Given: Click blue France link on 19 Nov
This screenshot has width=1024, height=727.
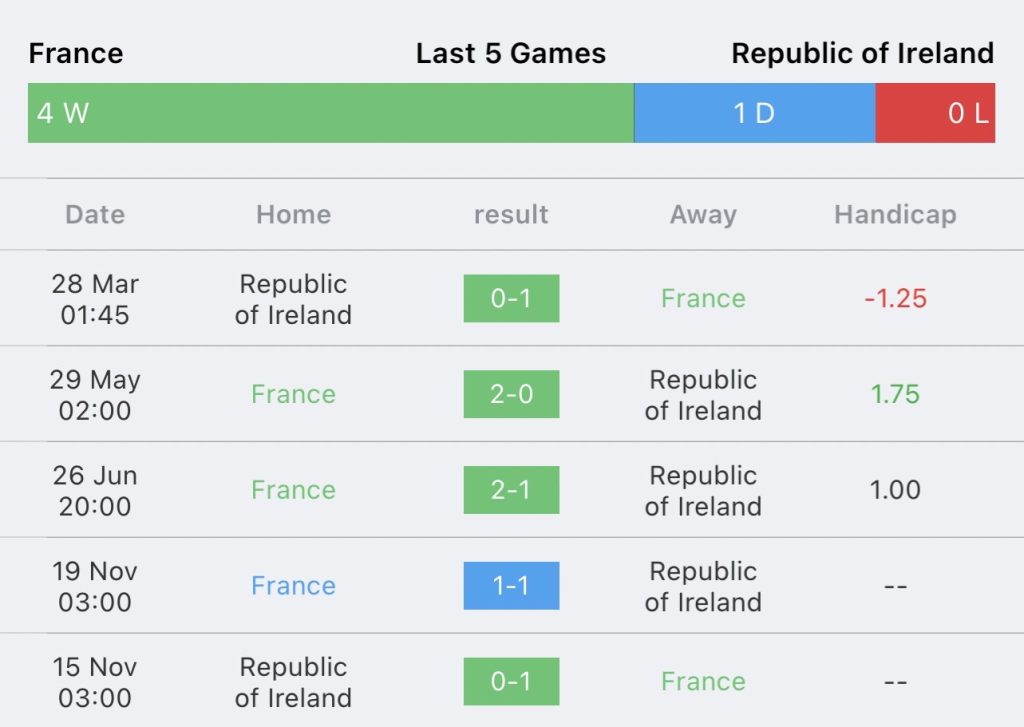Looking at the screenshot, I should point(293,586).
